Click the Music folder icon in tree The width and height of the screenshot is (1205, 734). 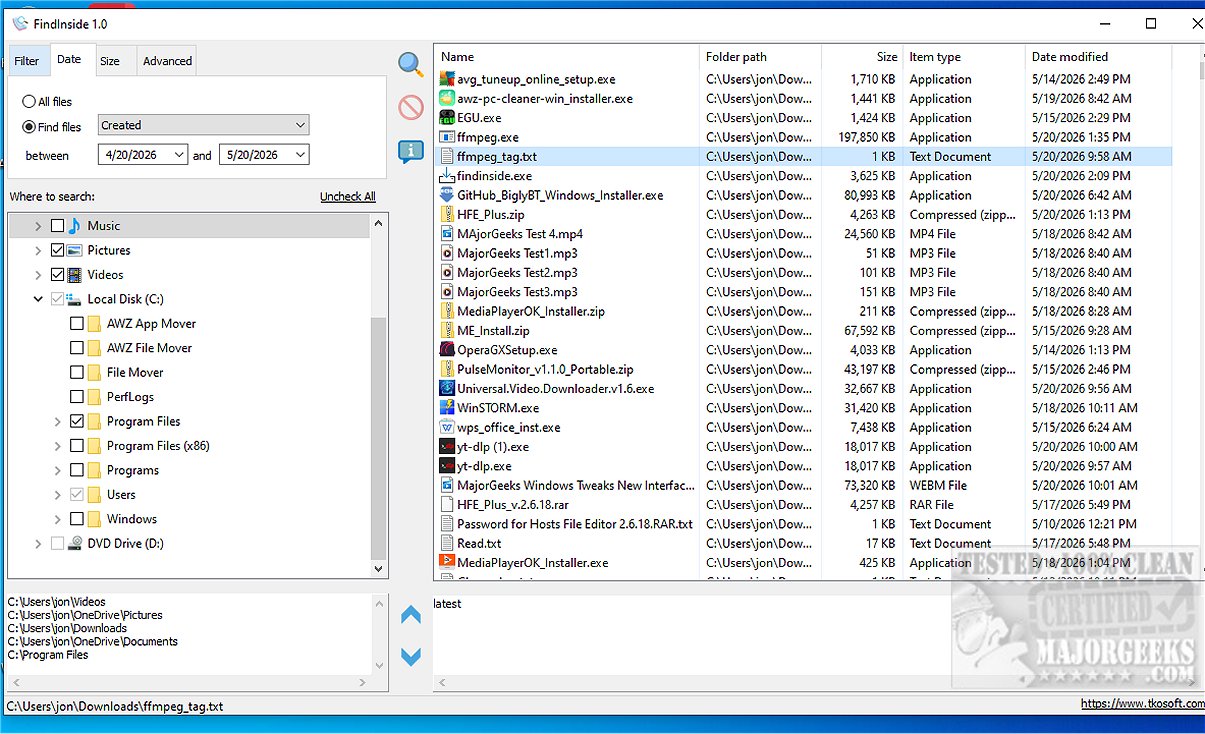point(75,226)
